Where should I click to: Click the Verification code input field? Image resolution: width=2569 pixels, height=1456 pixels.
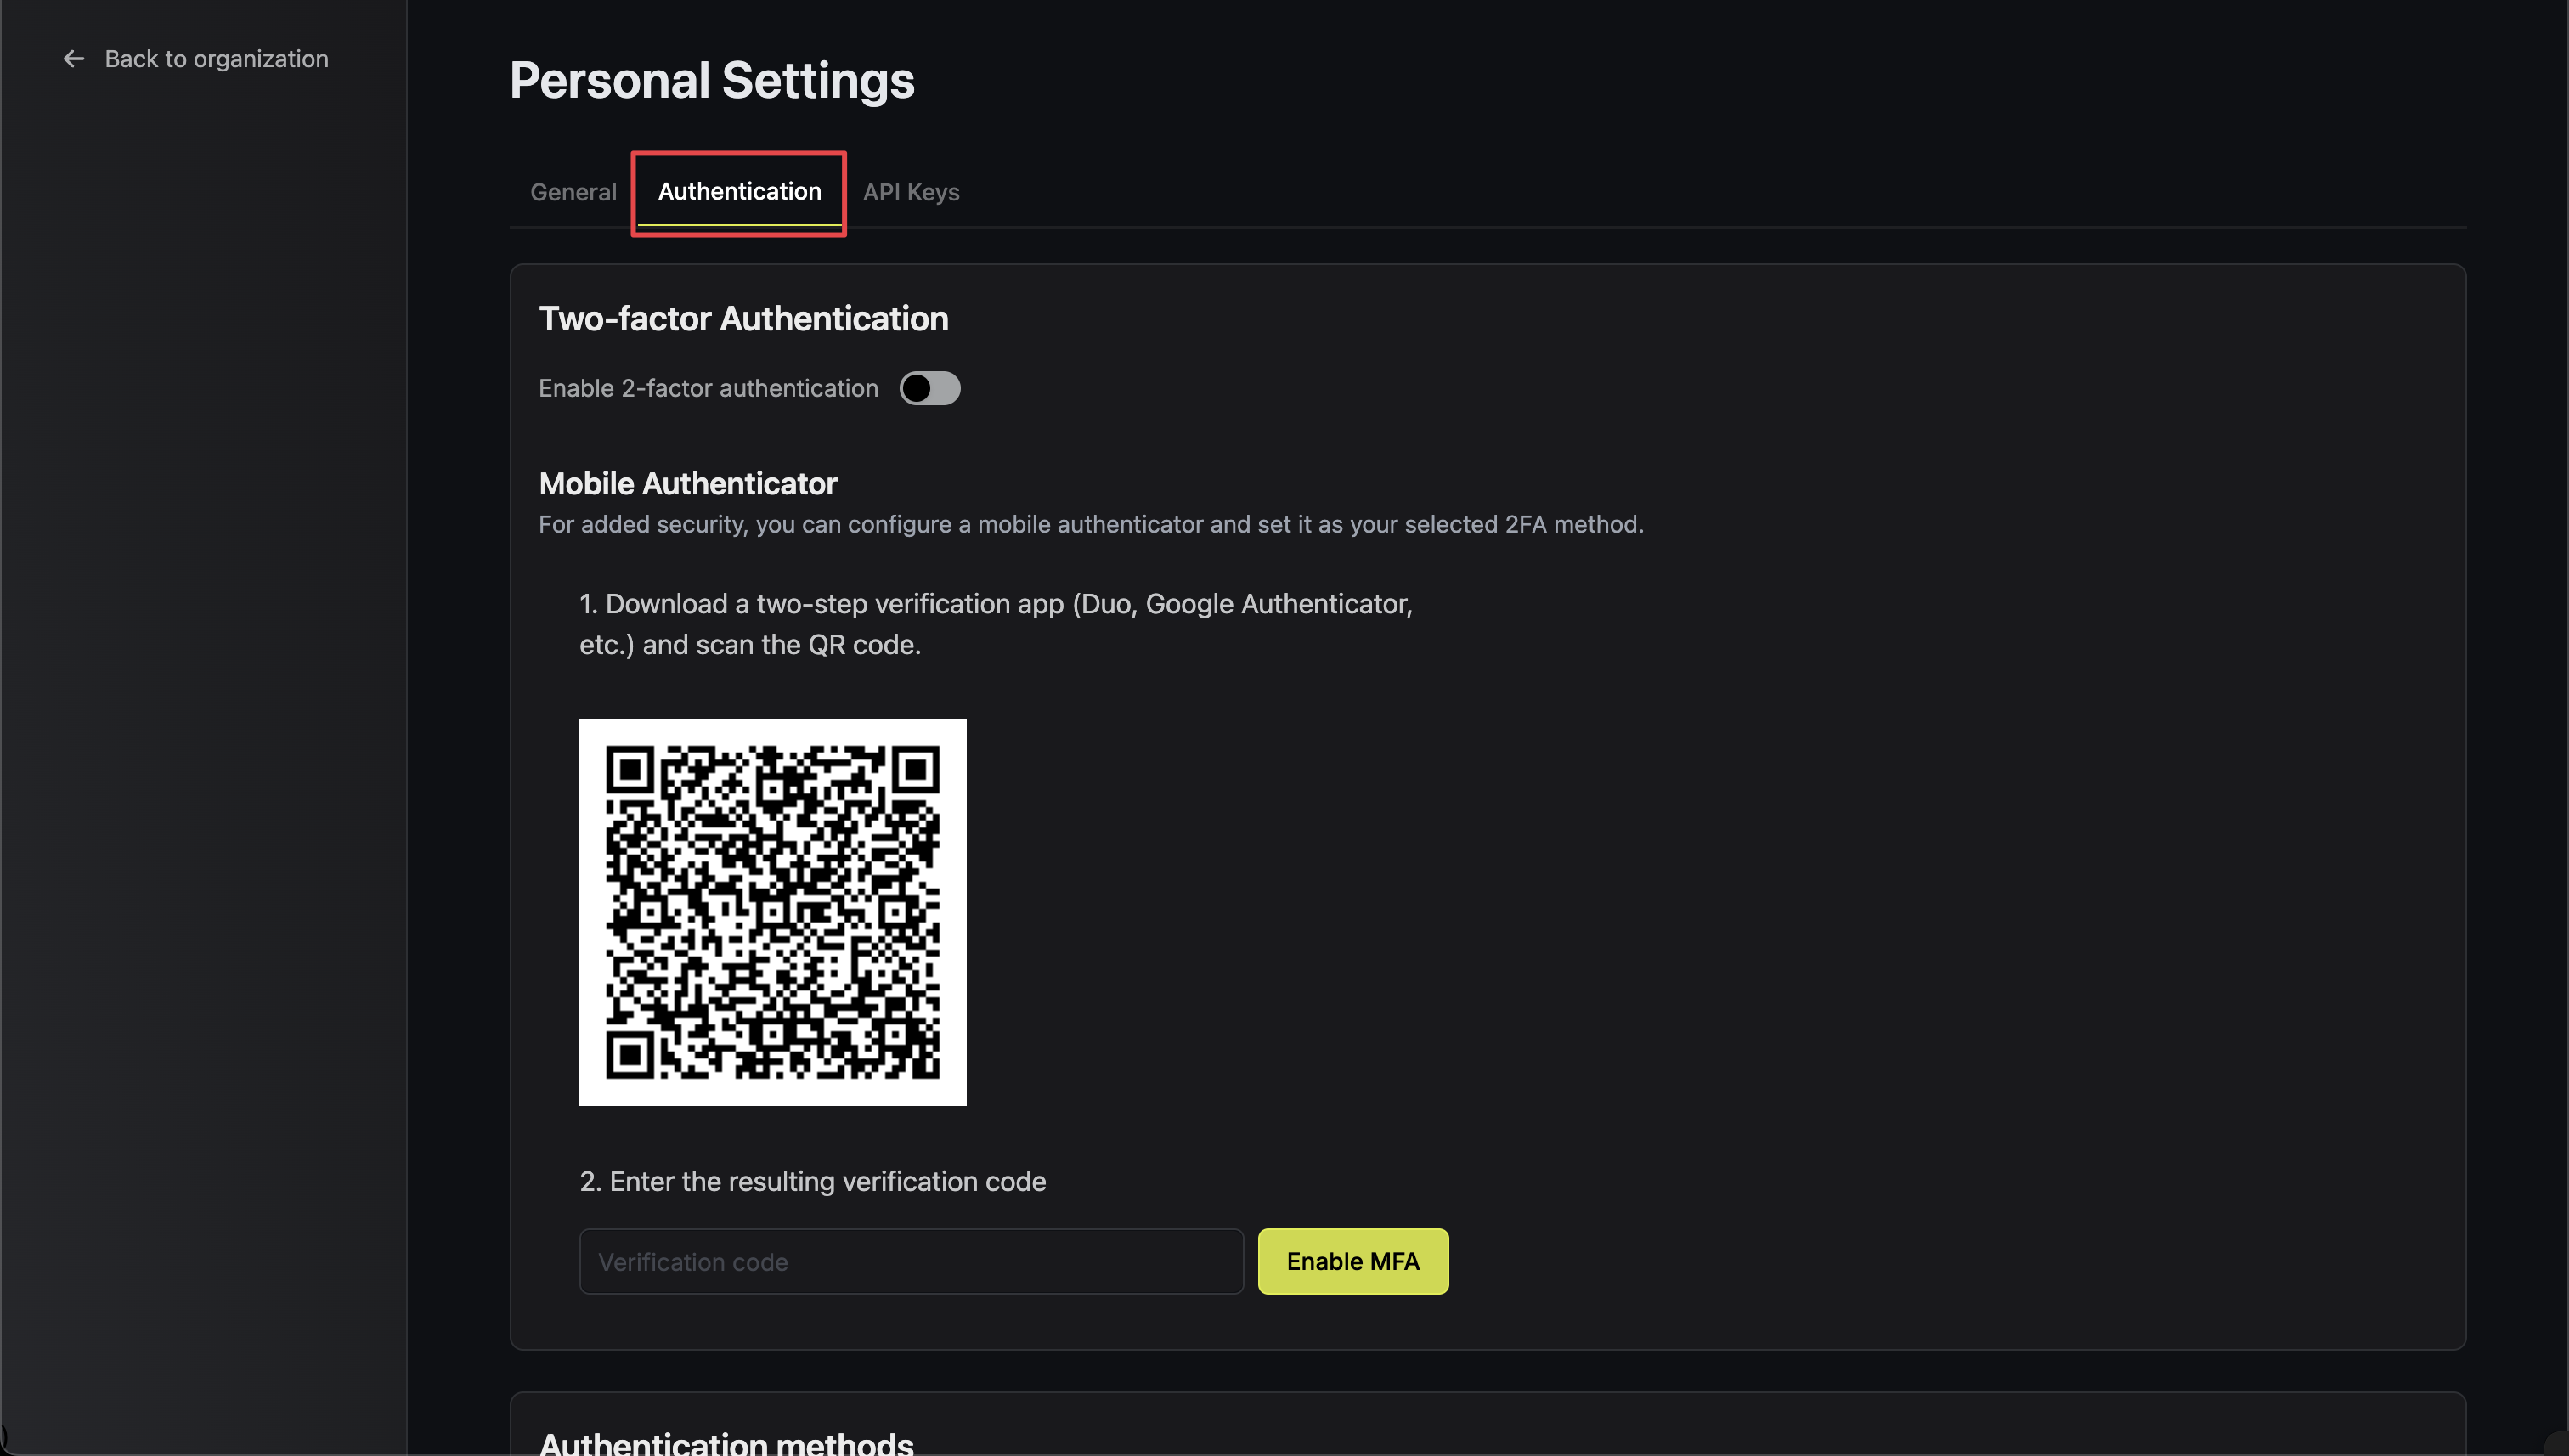point(911,1261)
